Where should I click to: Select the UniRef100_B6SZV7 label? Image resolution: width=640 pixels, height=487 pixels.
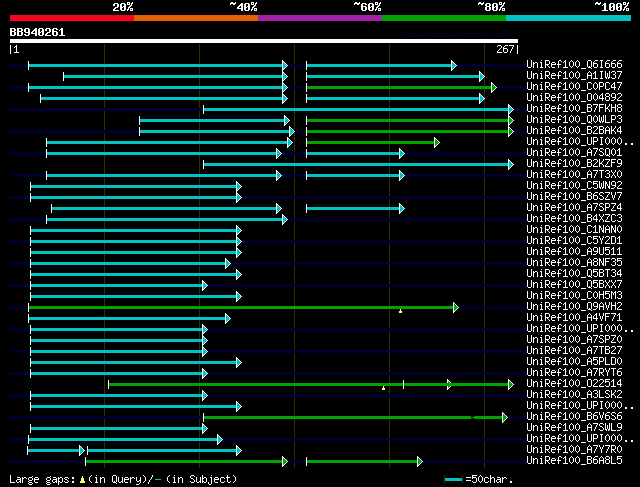[x=574, y=197]
